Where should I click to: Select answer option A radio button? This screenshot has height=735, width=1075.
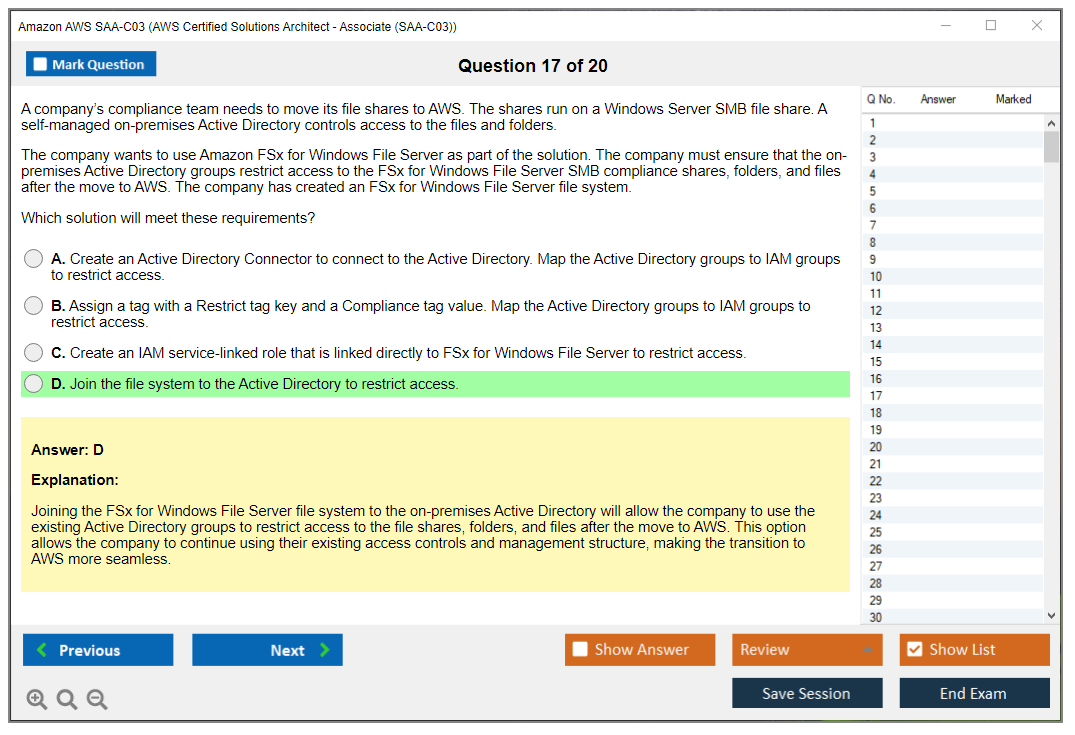[34, 259]
